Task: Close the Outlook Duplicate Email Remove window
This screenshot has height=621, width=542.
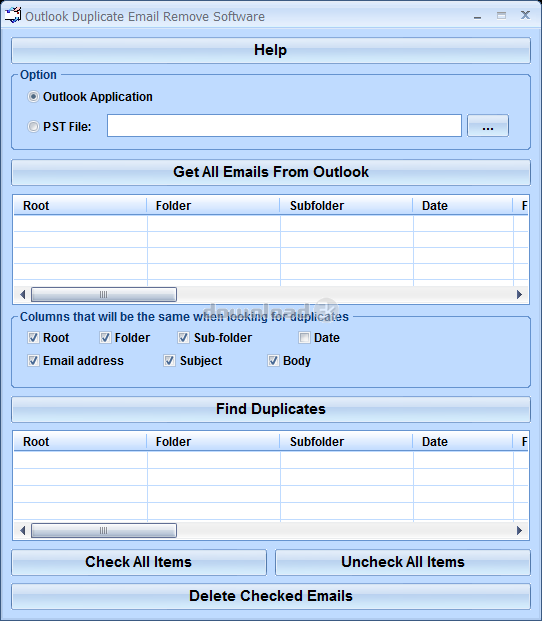Action: click(525, 15)
